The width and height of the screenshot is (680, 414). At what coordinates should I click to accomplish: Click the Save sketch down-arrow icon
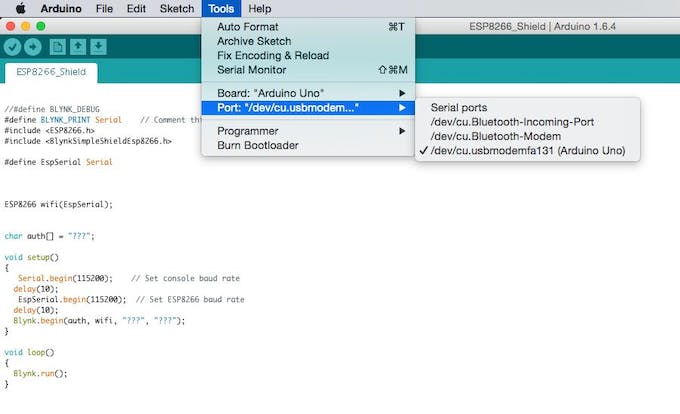[98, 46]
